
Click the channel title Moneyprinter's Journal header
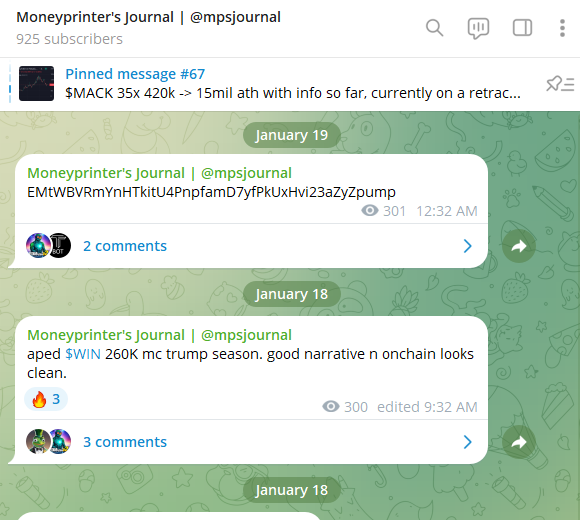click(x=148, y=17)
